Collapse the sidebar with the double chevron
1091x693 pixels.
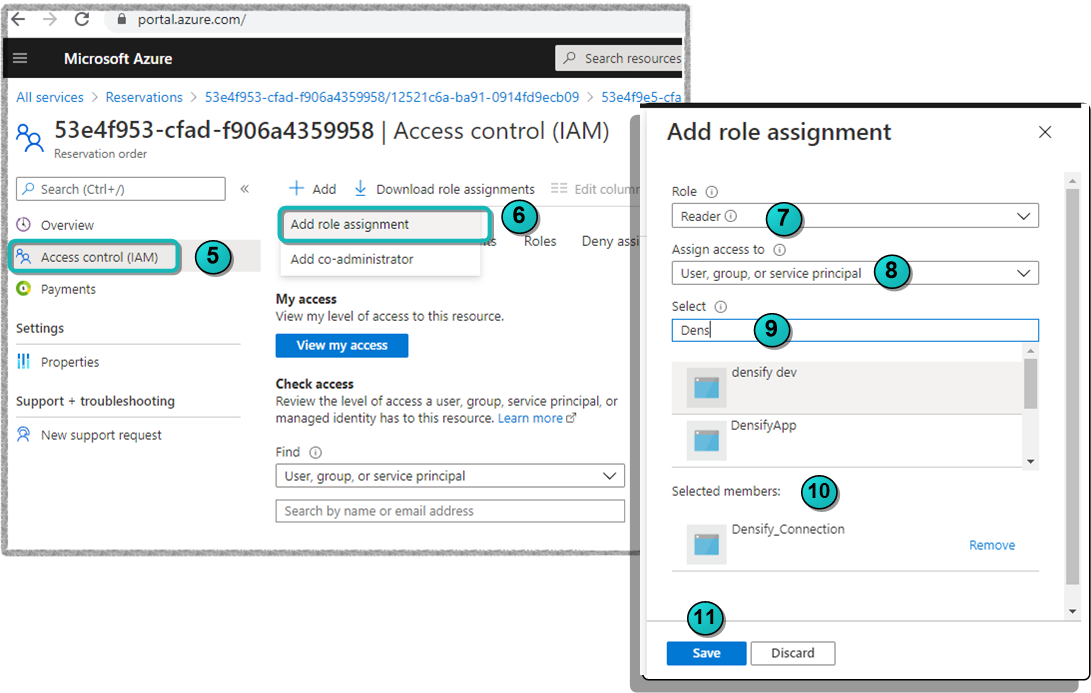tap(245, 189)
